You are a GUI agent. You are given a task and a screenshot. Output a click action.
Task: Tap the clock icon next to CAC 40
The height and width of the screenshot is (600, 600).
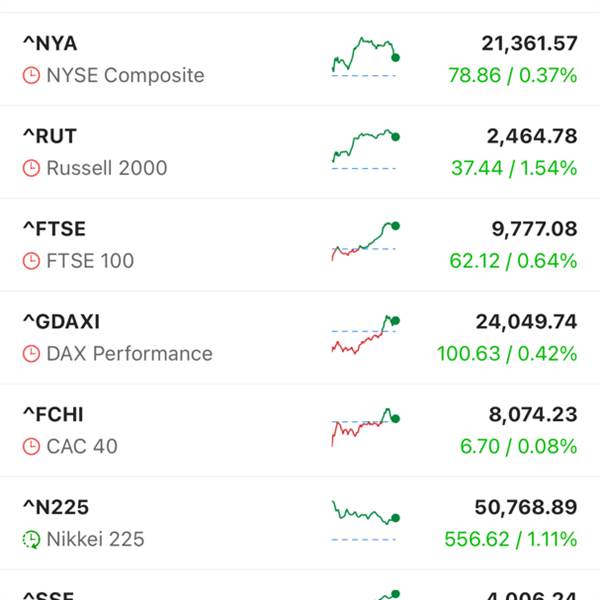(x=32, y=447)
